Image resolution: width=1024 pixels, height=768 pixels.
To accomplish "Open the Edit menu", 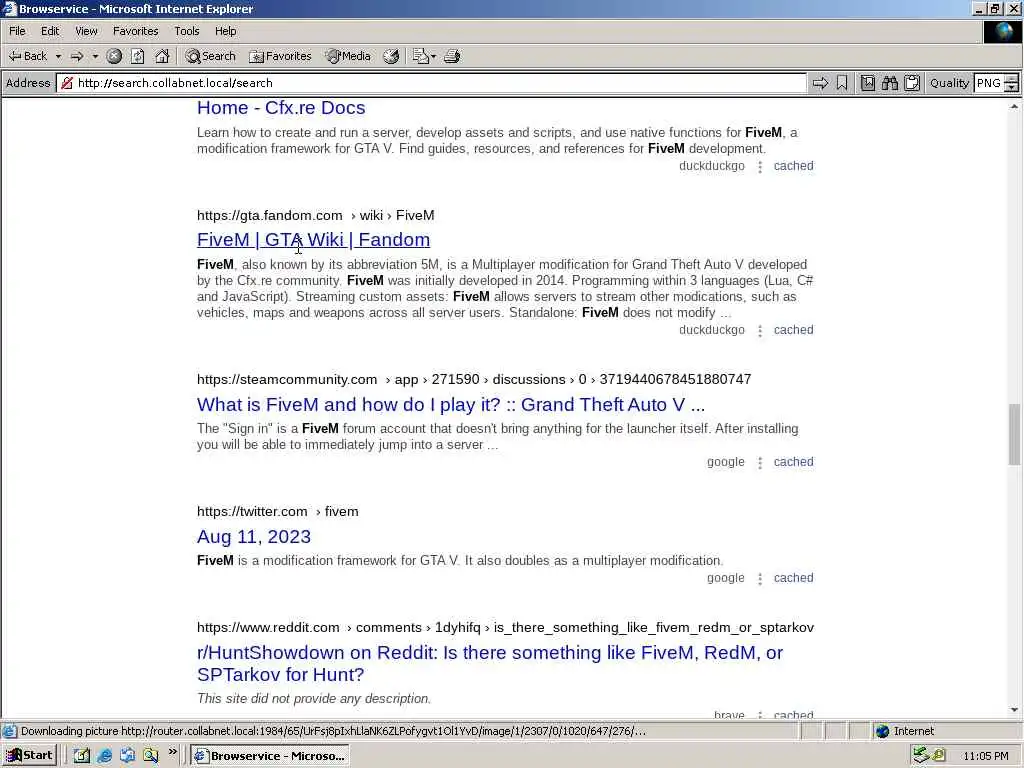I will 50,31.
